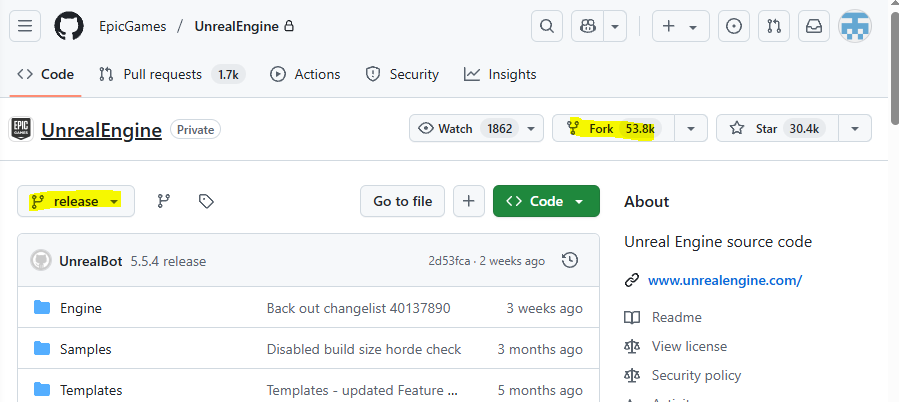Click the Engine folder icon
899x402 pixels.
(x=42, y=308)
